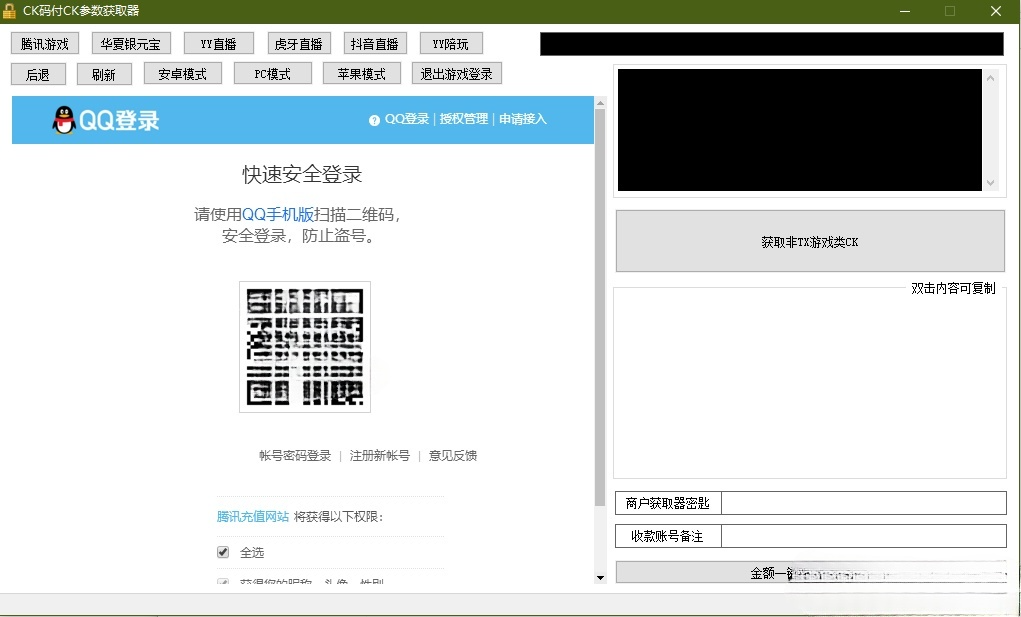Image resolution: width=1021 pixels, height=617 pixels.
Task: Click the QQ penguin logo icon
Action: (66, 118)
